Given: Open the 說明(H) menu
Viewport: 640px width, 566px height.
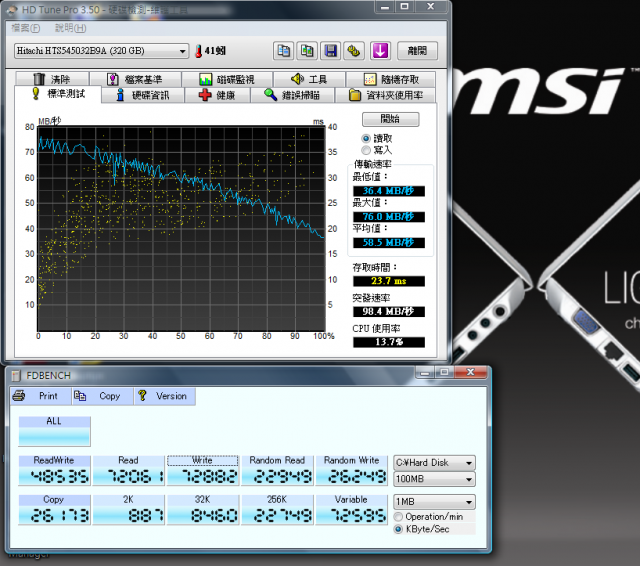Looking at the screenshot, I should point(71,28).
